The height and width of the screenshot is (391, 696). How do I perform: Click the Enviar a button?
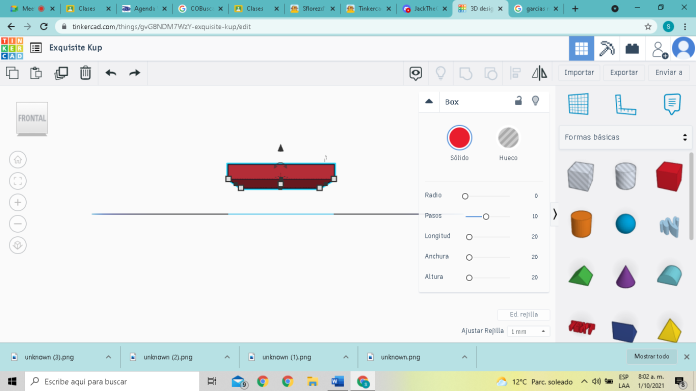click(x=669, y=72)
